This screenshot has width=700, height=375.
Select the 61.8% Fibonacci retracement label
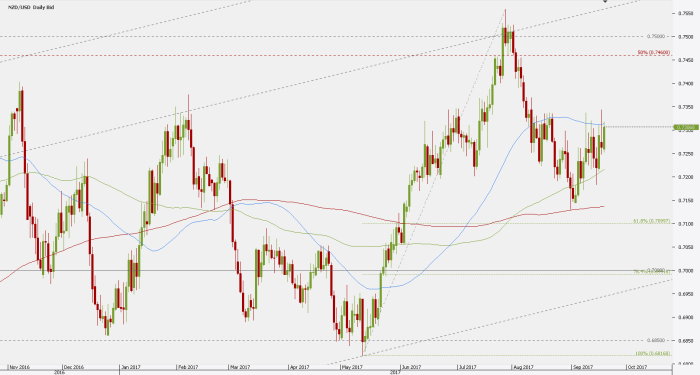(651, 221)
